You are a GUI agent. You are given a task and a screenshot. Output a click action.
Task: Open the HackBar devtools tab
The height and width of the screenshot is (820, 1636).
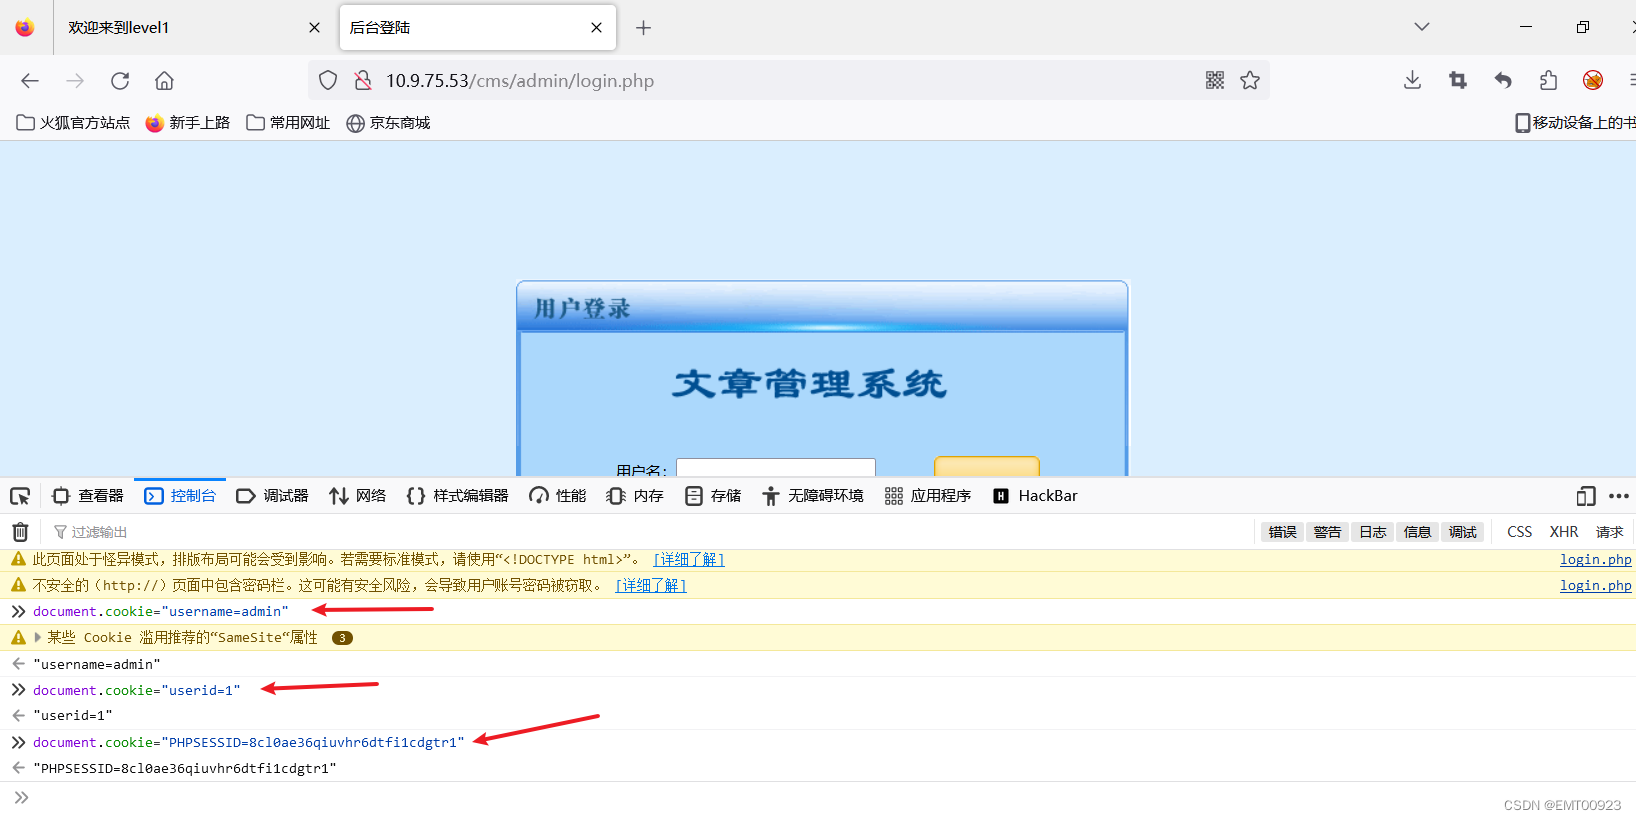(1035, 496)
